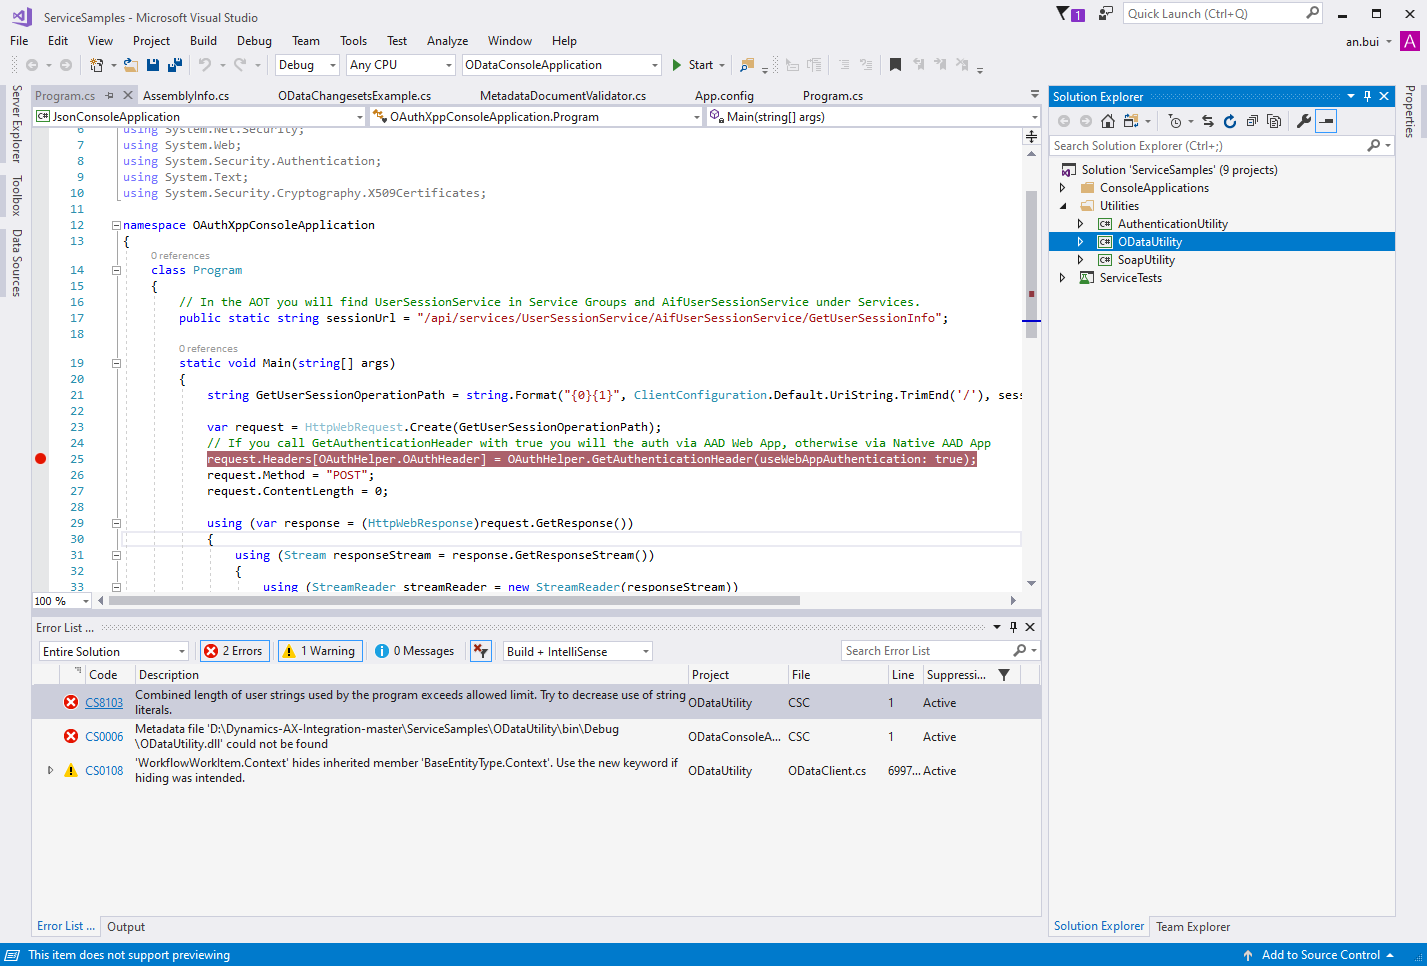
Task: Click the feedback icon beside Quick Launch
Action: [1105, 14]
